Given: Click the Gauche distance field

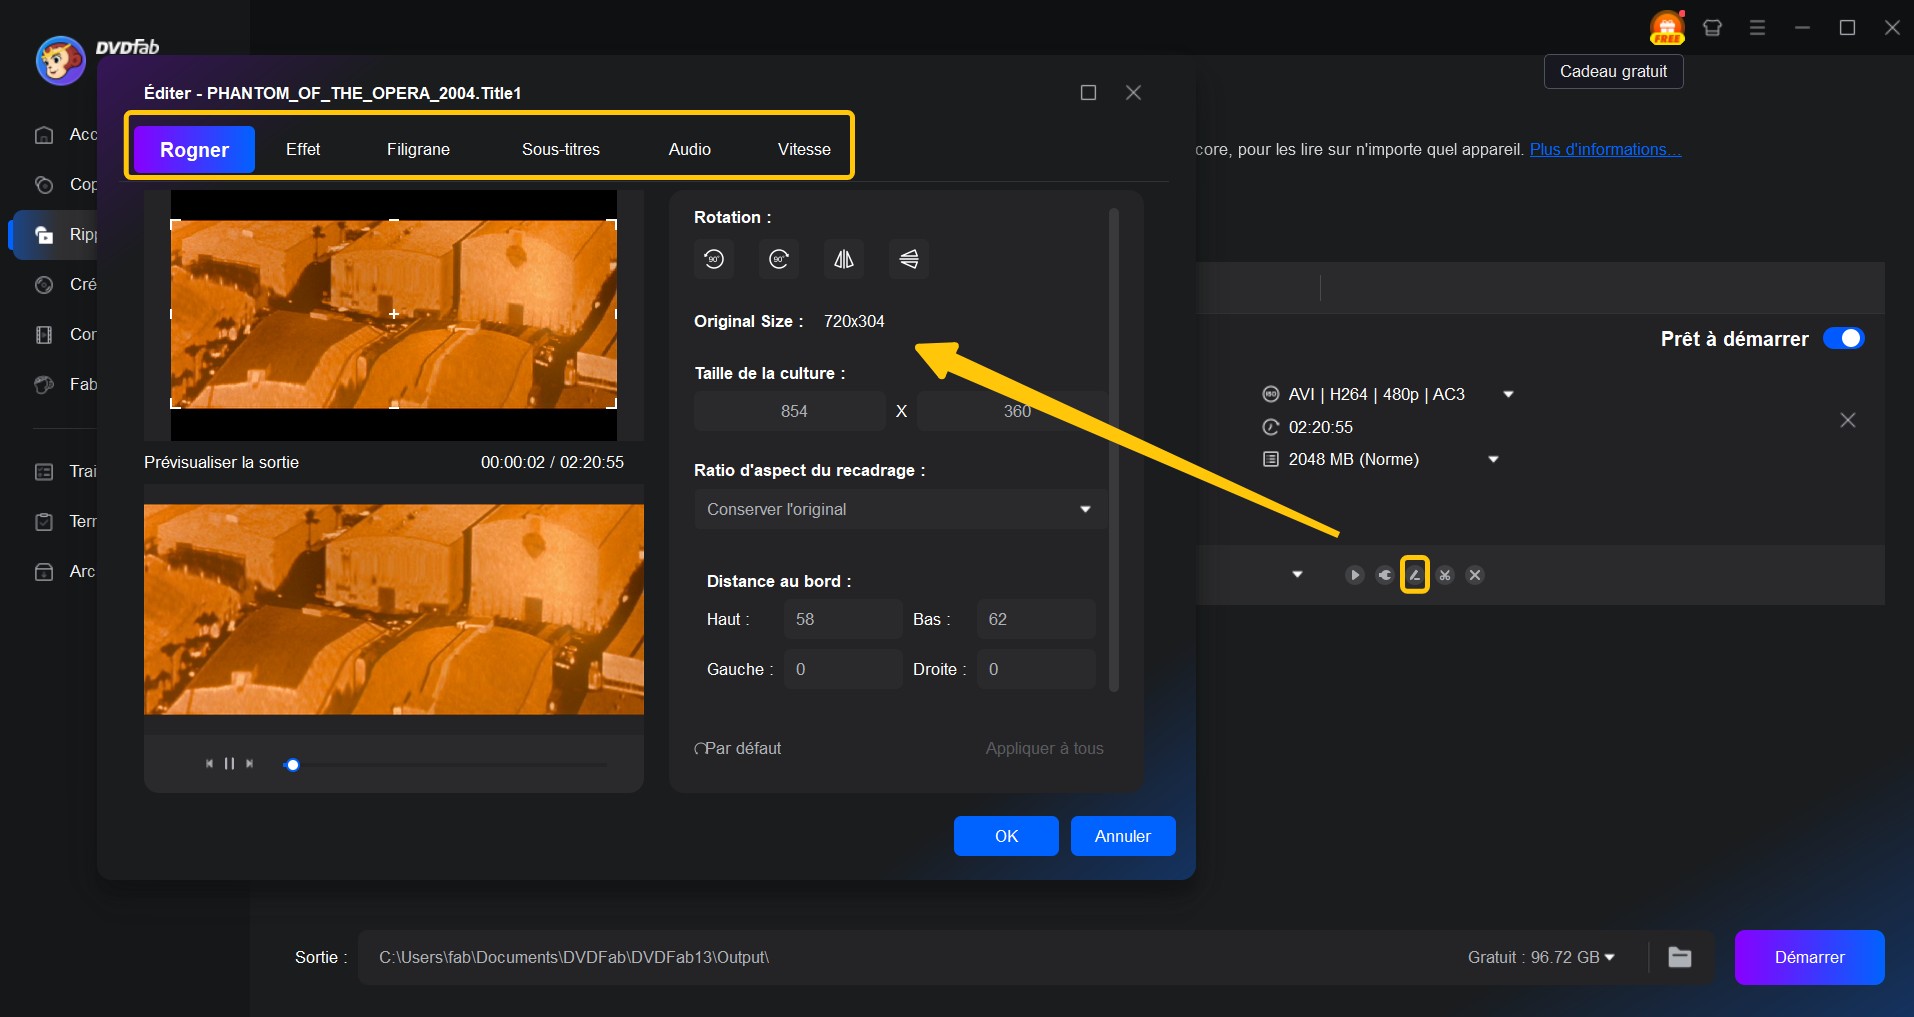Looking at the screenshot, I should click(843, 669).
